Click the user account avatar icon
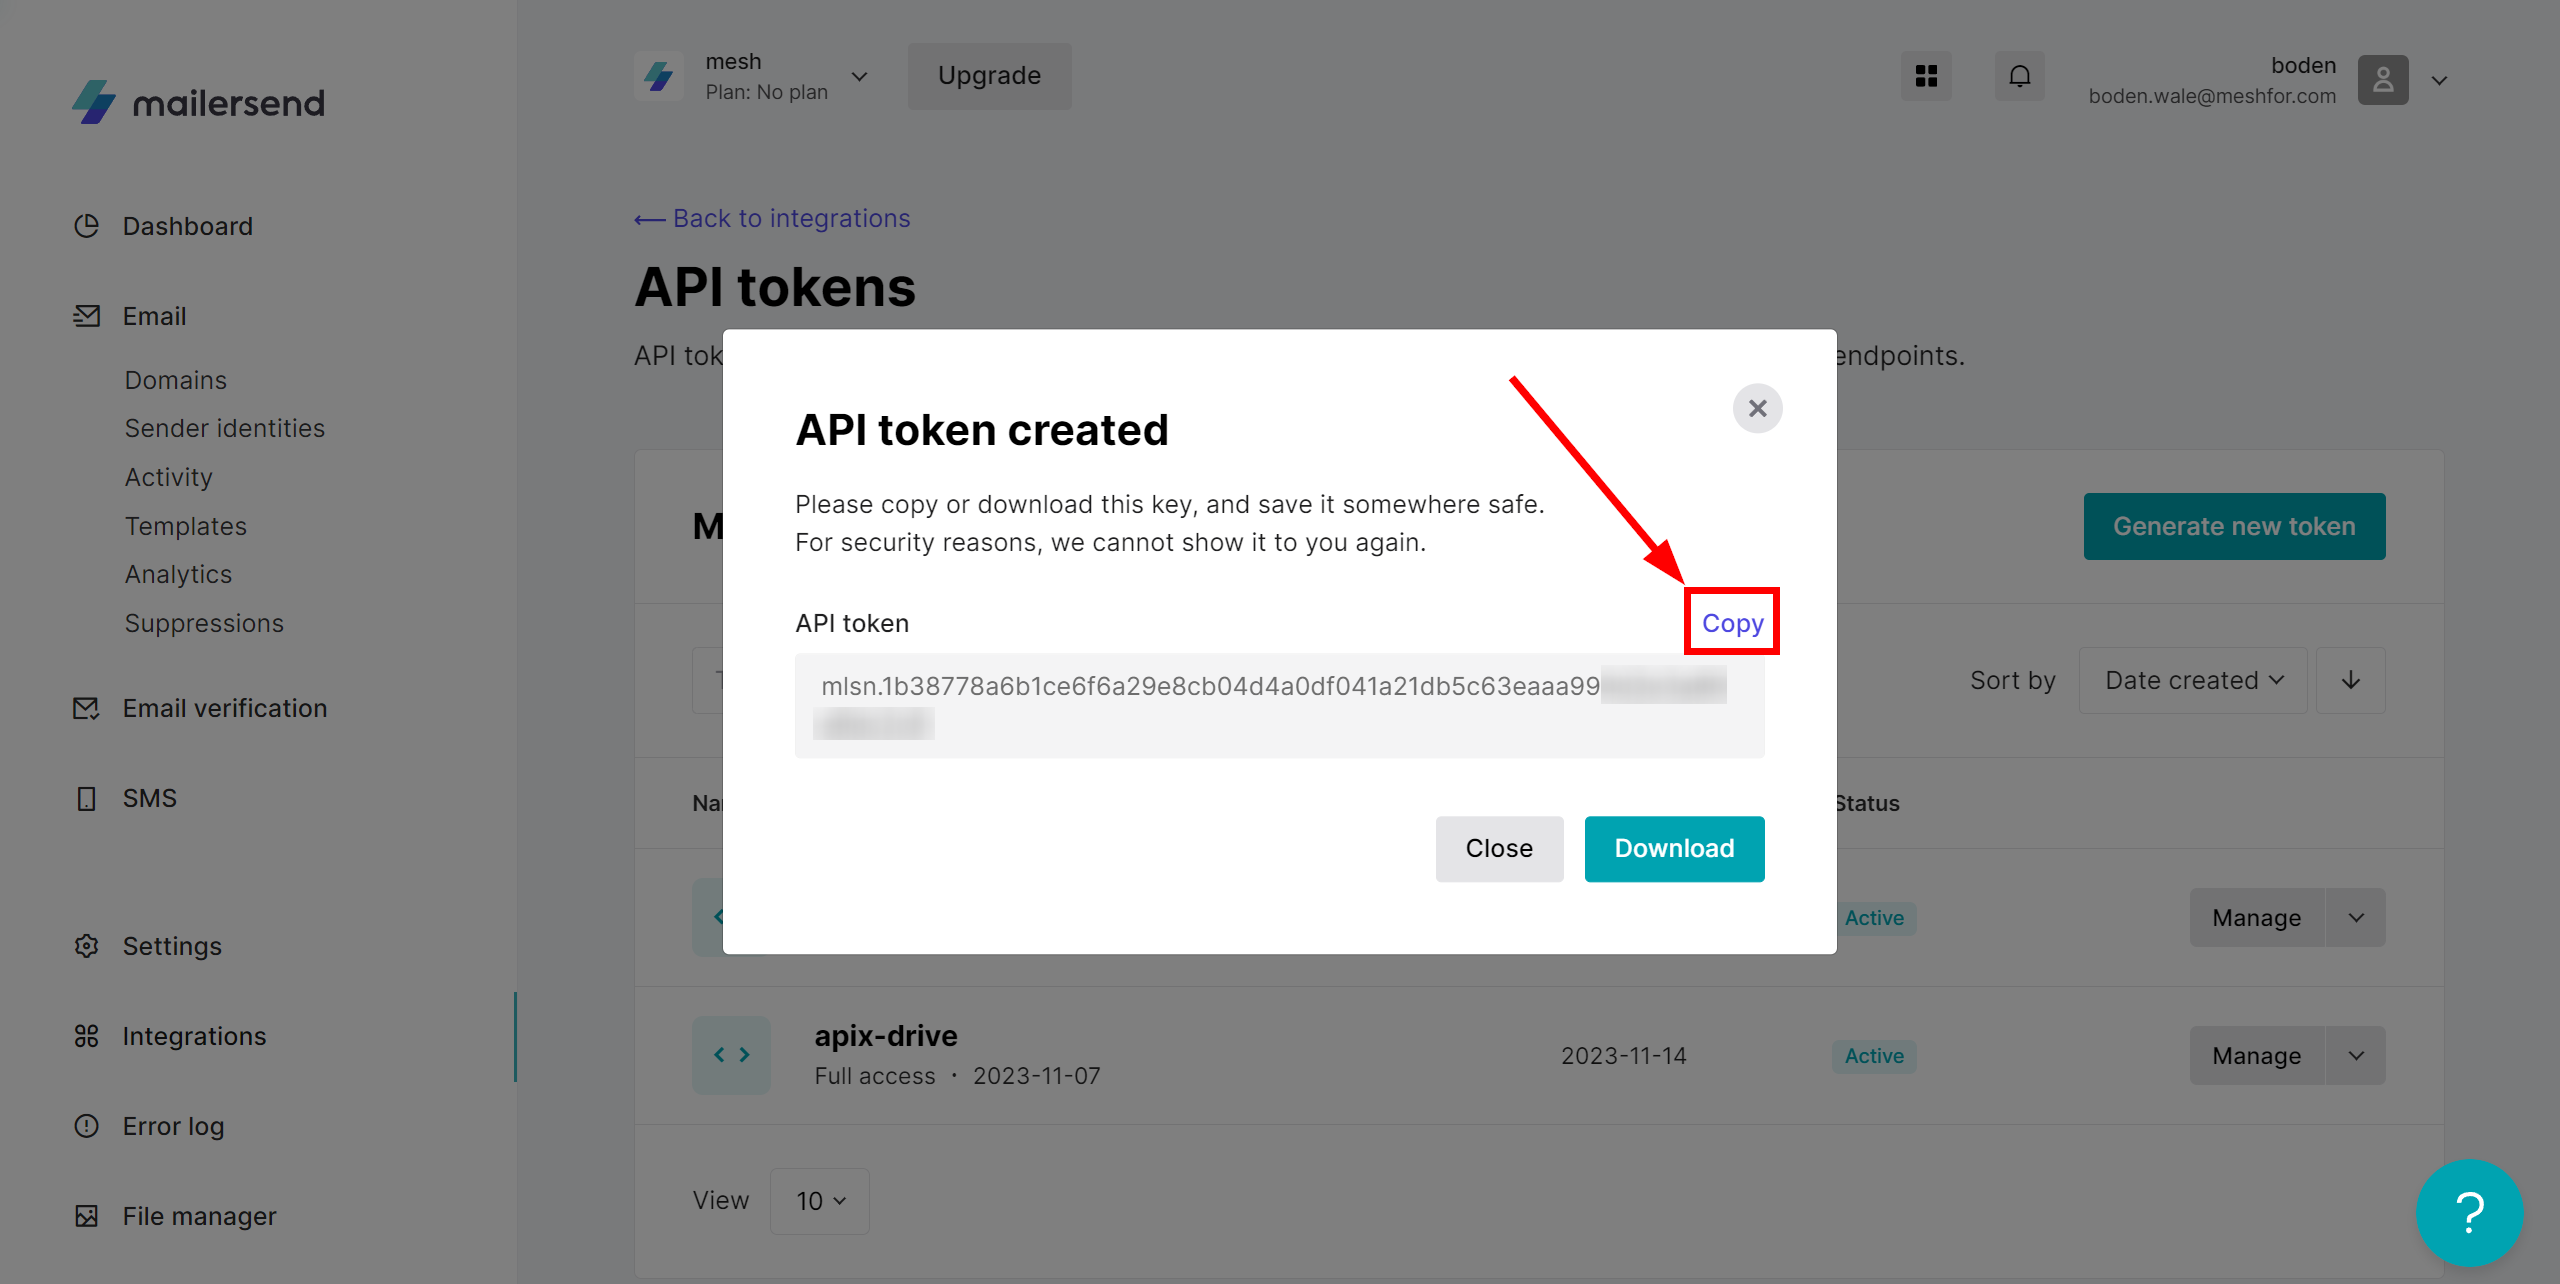 pos(2385,77)
